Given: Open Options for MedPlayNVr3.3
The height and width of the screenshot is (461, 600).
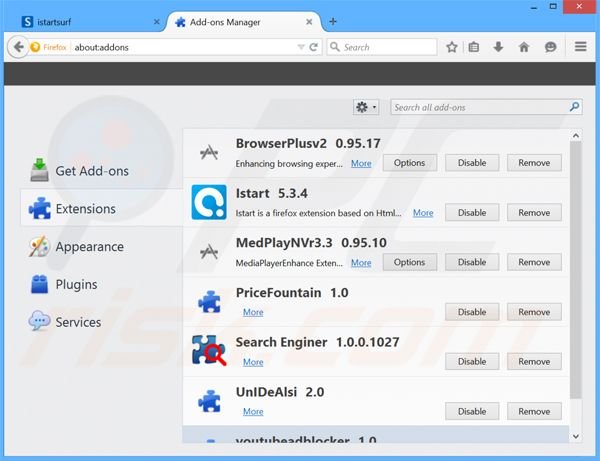Looking at the screenshot, I should pyautogui.click(x=409, y=262).
